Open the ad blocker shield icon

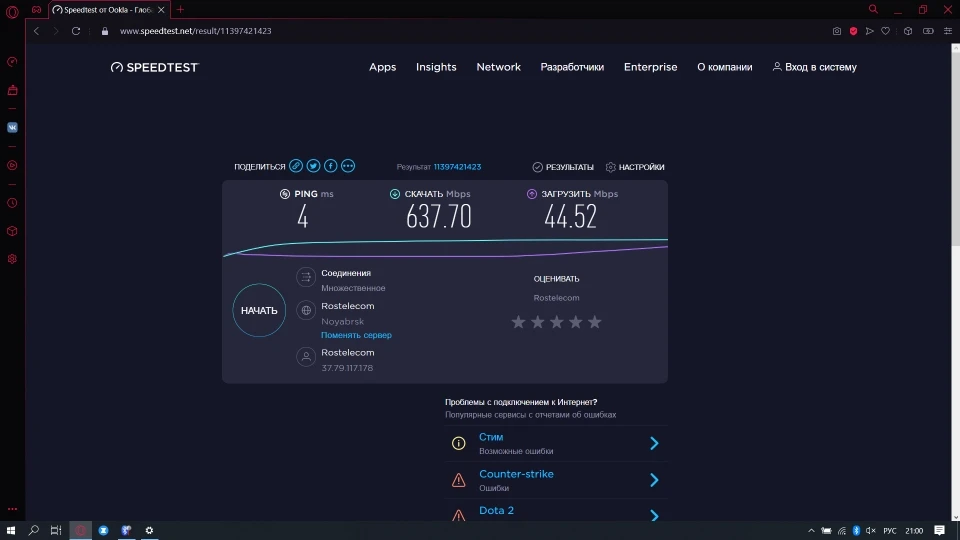tap(853, 31)
